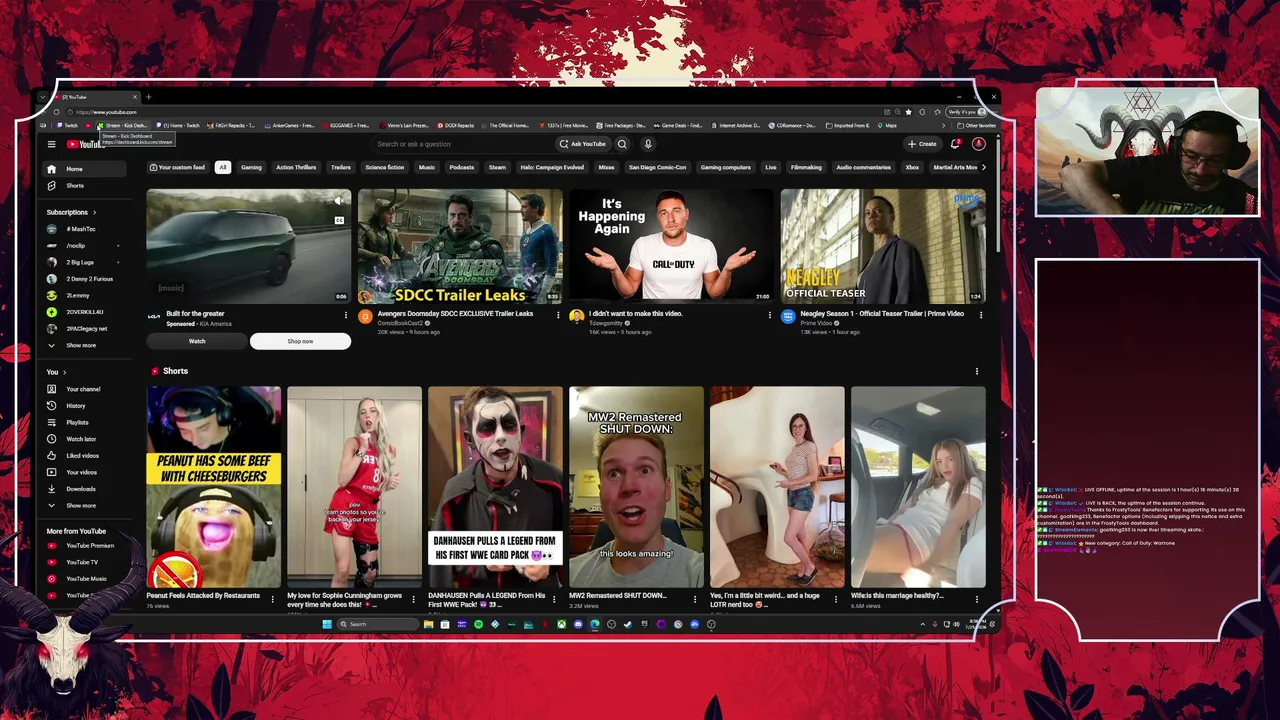Open the notifications bell

956,144
